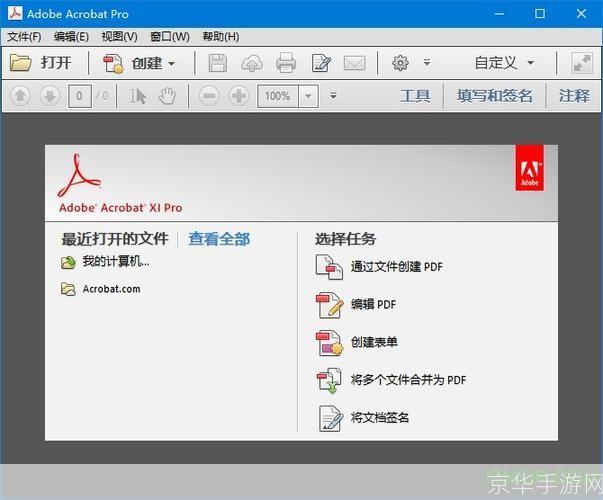Click the zoom in plus icon
603x500 pixels.
pyautogui.click(x=239, y=96)
